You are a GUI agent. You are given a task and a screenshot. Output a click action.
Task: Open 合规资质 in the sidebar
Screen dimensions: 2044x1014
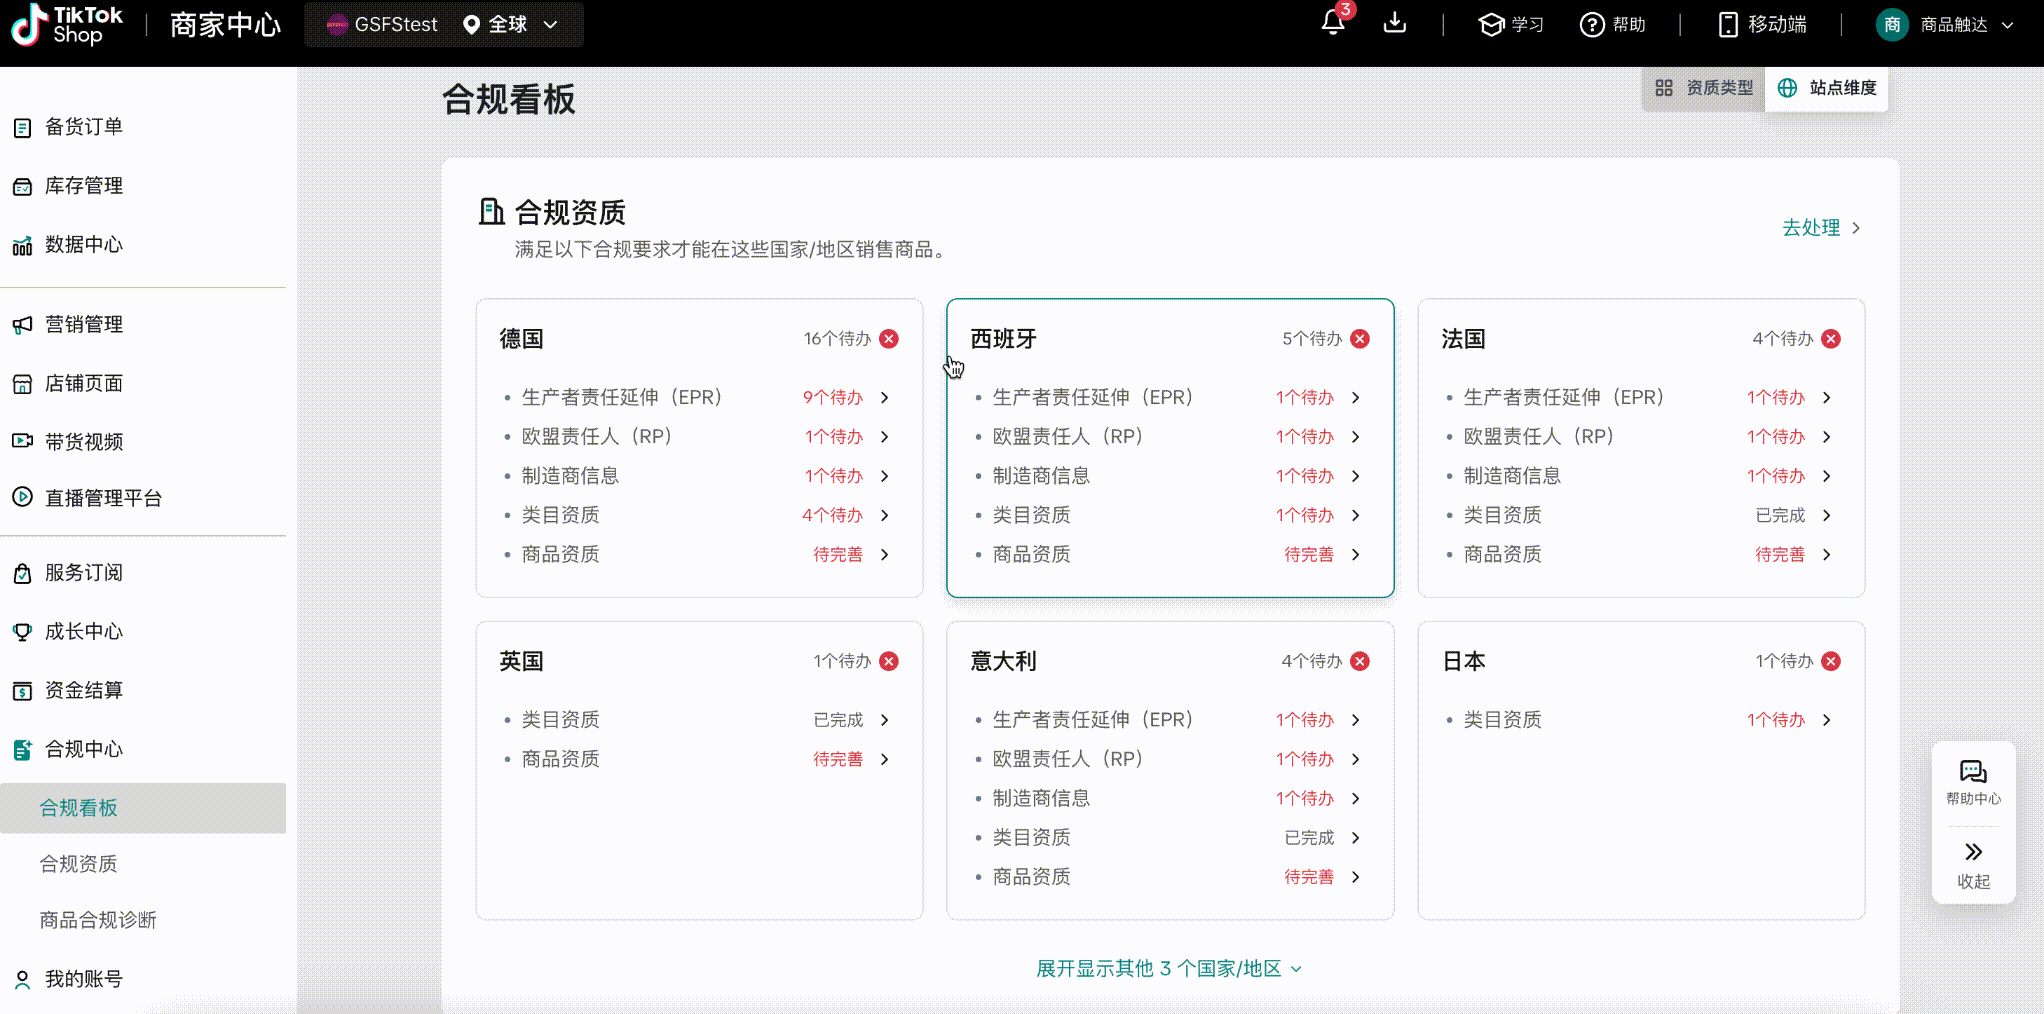pyautogui.click(x=79, y=864)
